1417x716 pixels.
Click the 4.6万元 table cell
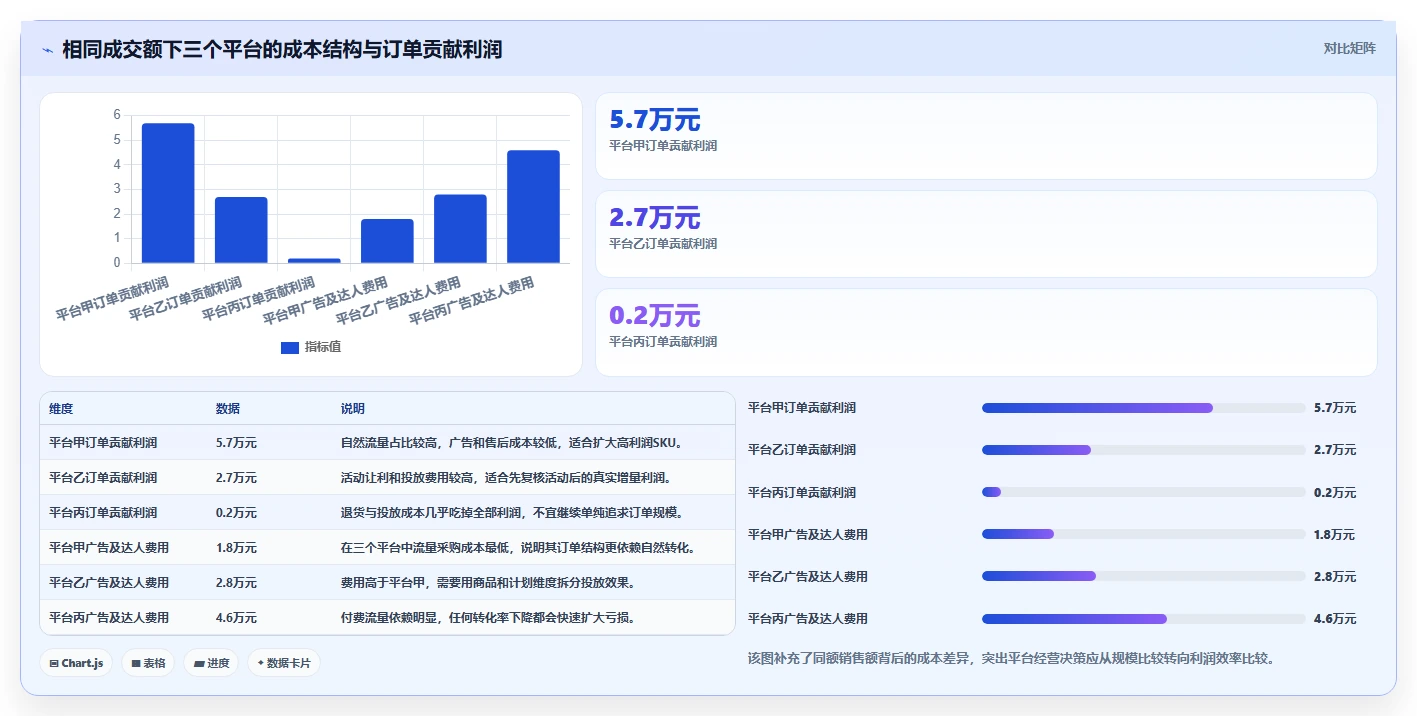click(236, 617)
